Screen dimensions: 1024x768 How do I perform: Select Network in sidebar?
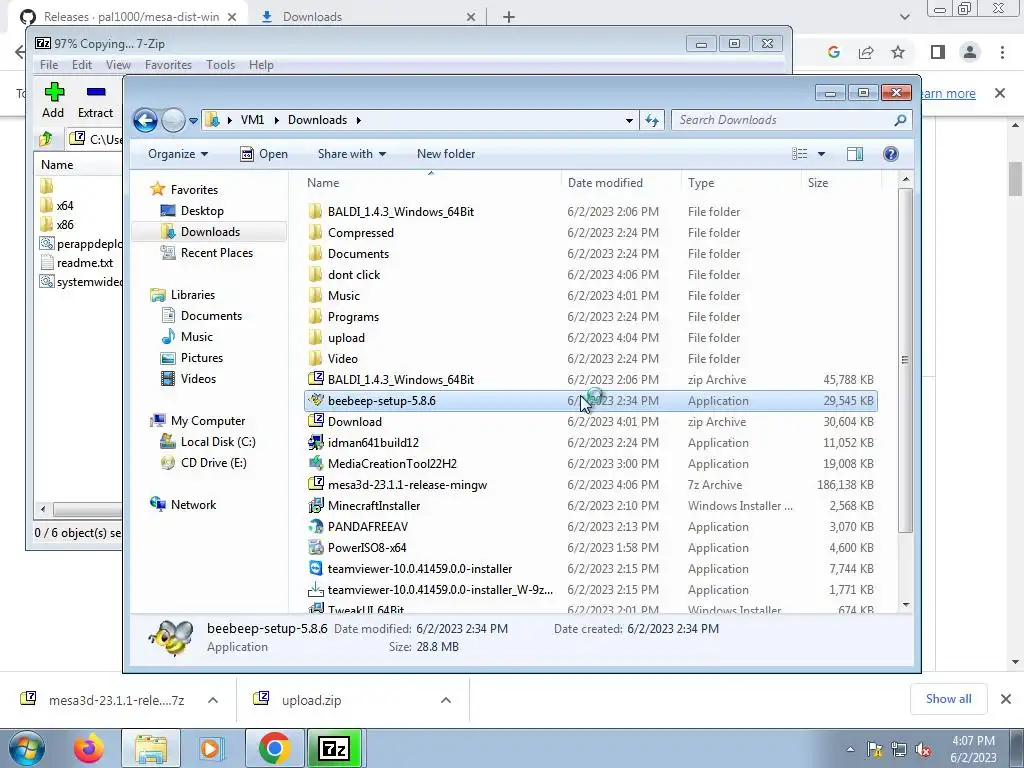click(x=193, y=505)
